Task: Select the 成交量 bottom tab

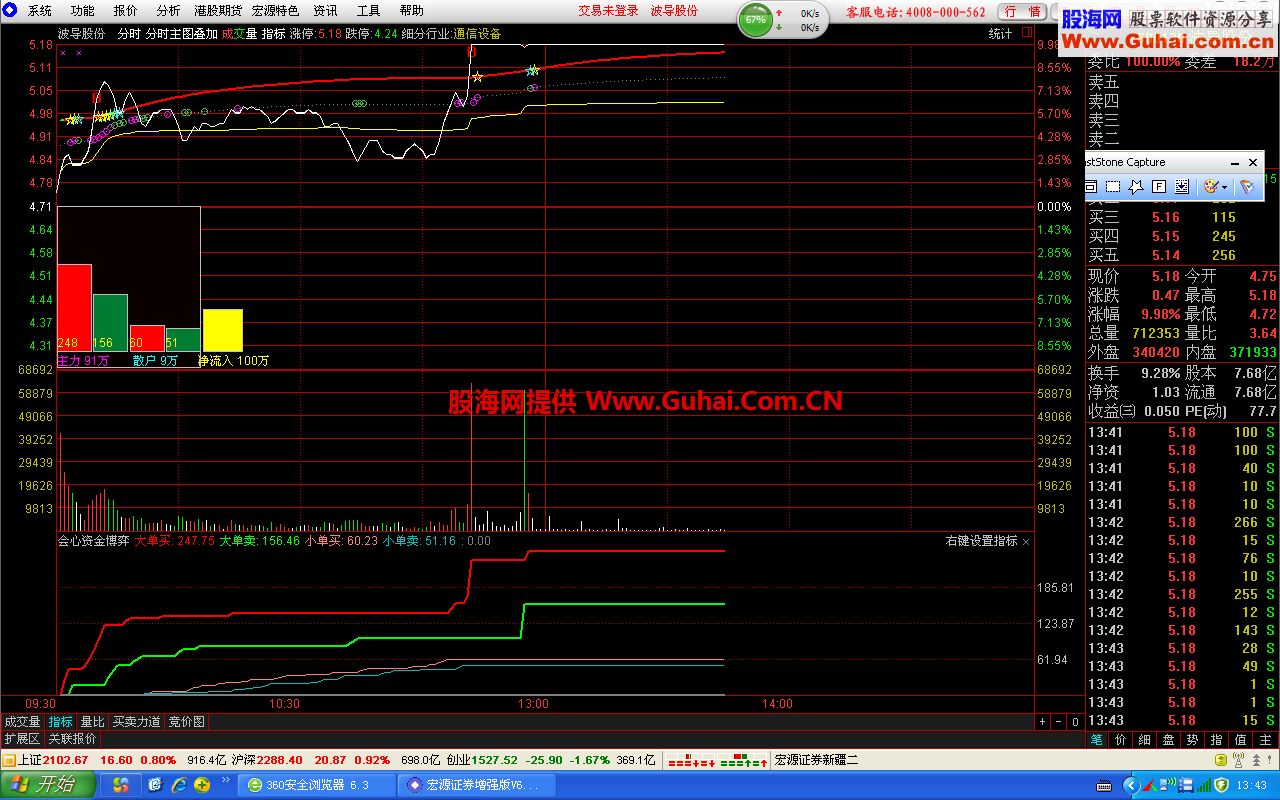Action: tap(23, 721)
